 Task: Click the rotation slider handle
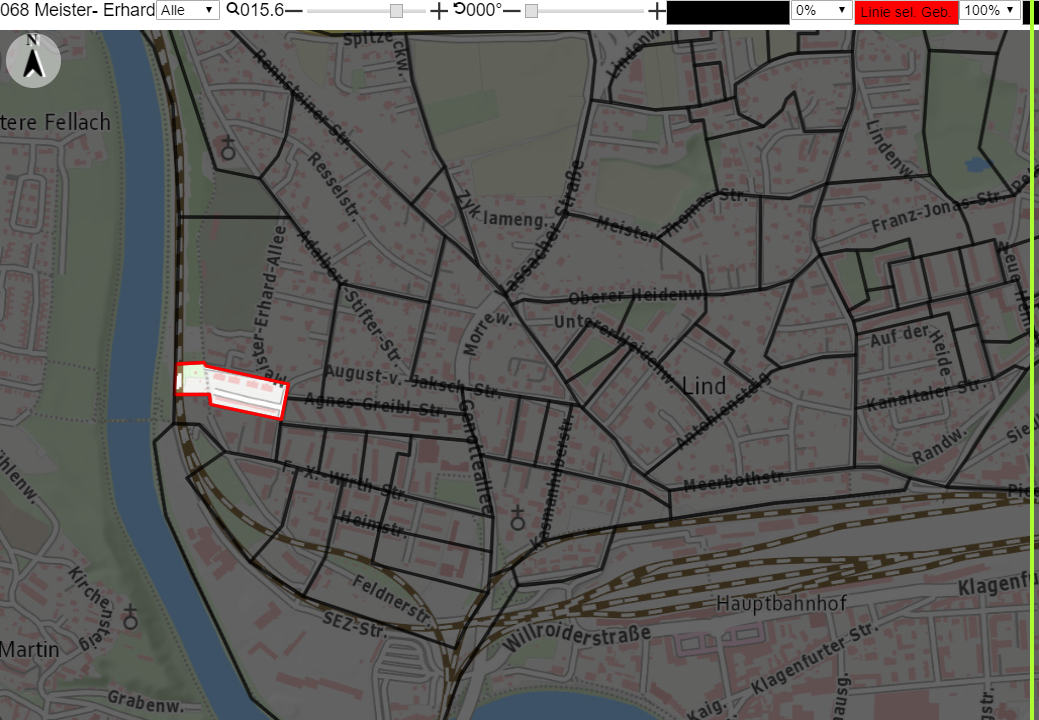click(531, 11)
